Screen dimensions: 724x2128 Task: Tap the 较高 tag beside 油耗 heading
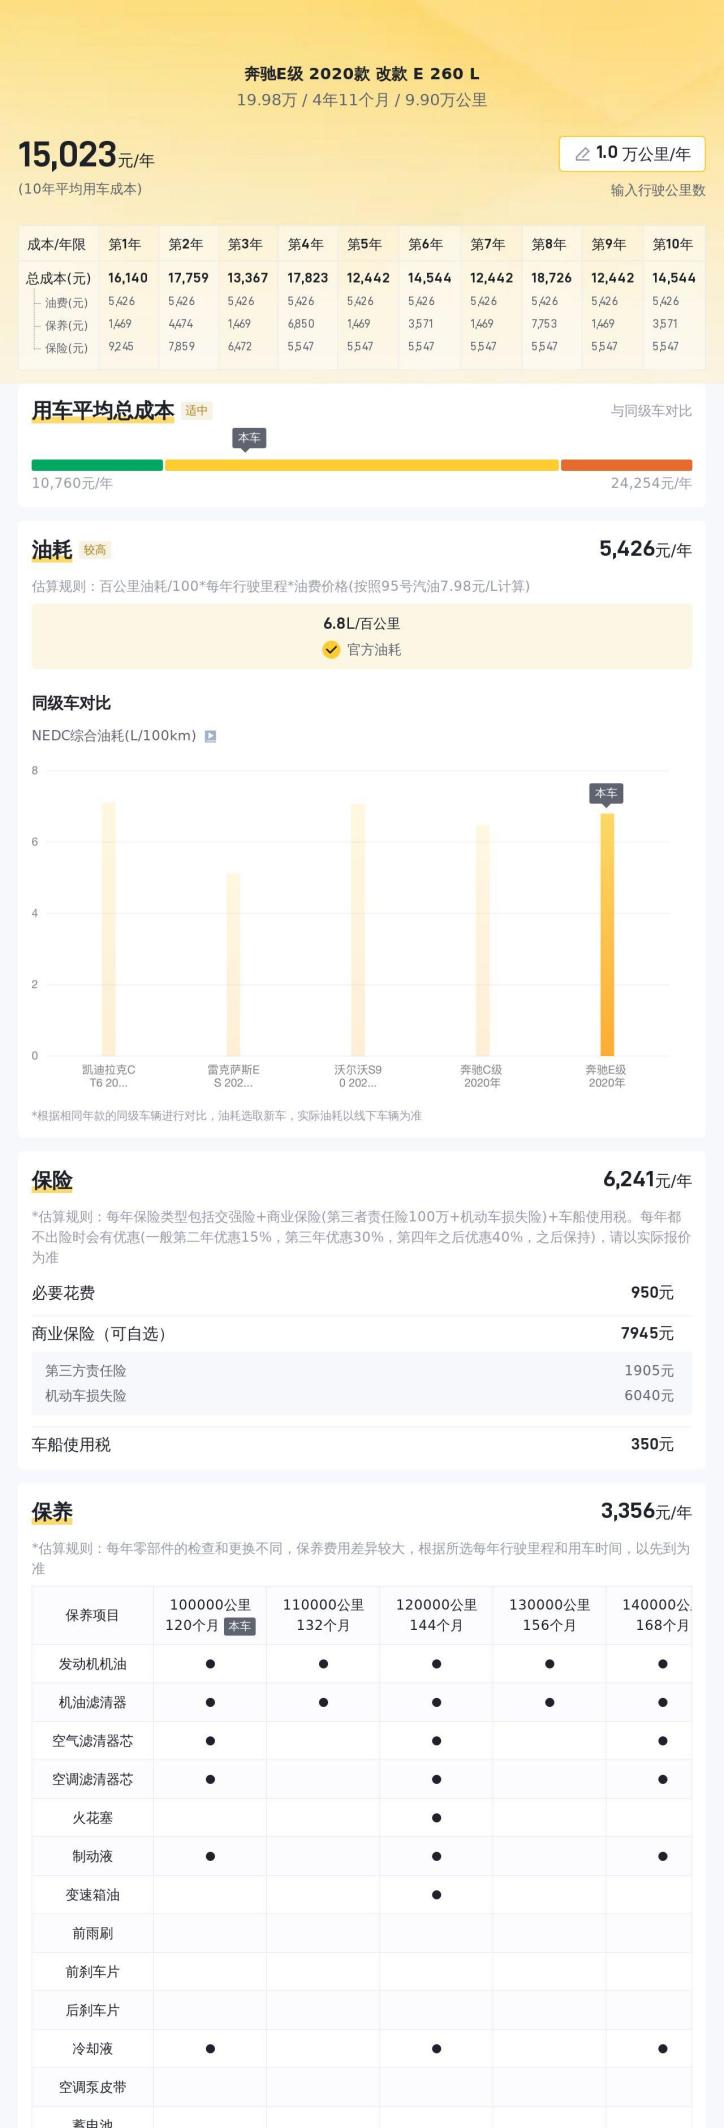point(95,550)
